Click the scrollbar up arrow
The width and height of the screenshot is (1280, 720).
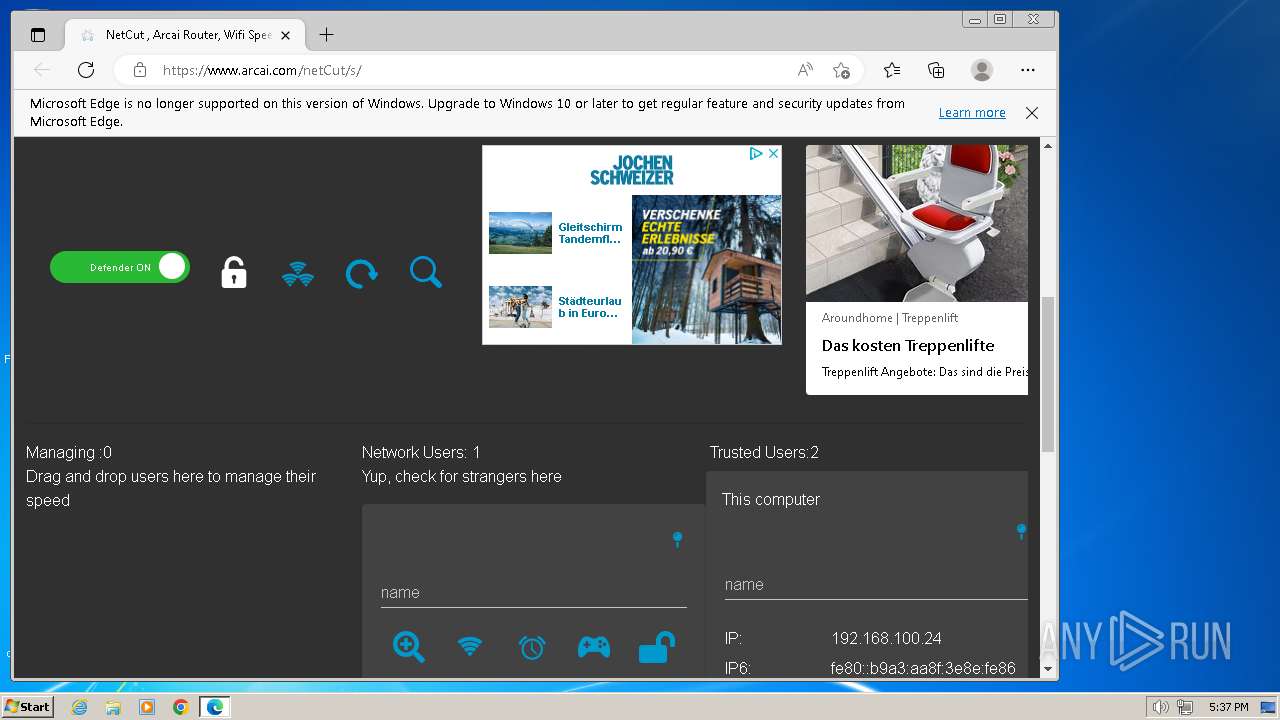pos(1048,146)
